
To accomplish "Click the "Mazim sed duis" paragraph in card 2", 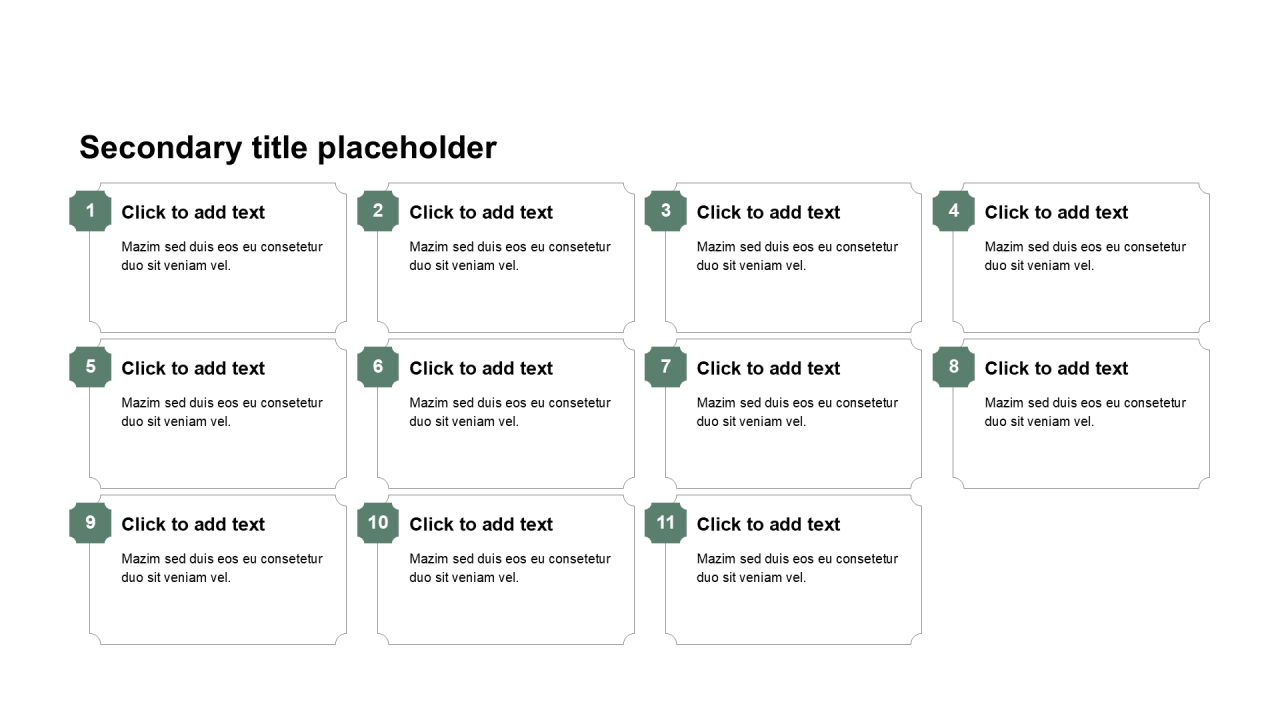I will pos(510,256).
